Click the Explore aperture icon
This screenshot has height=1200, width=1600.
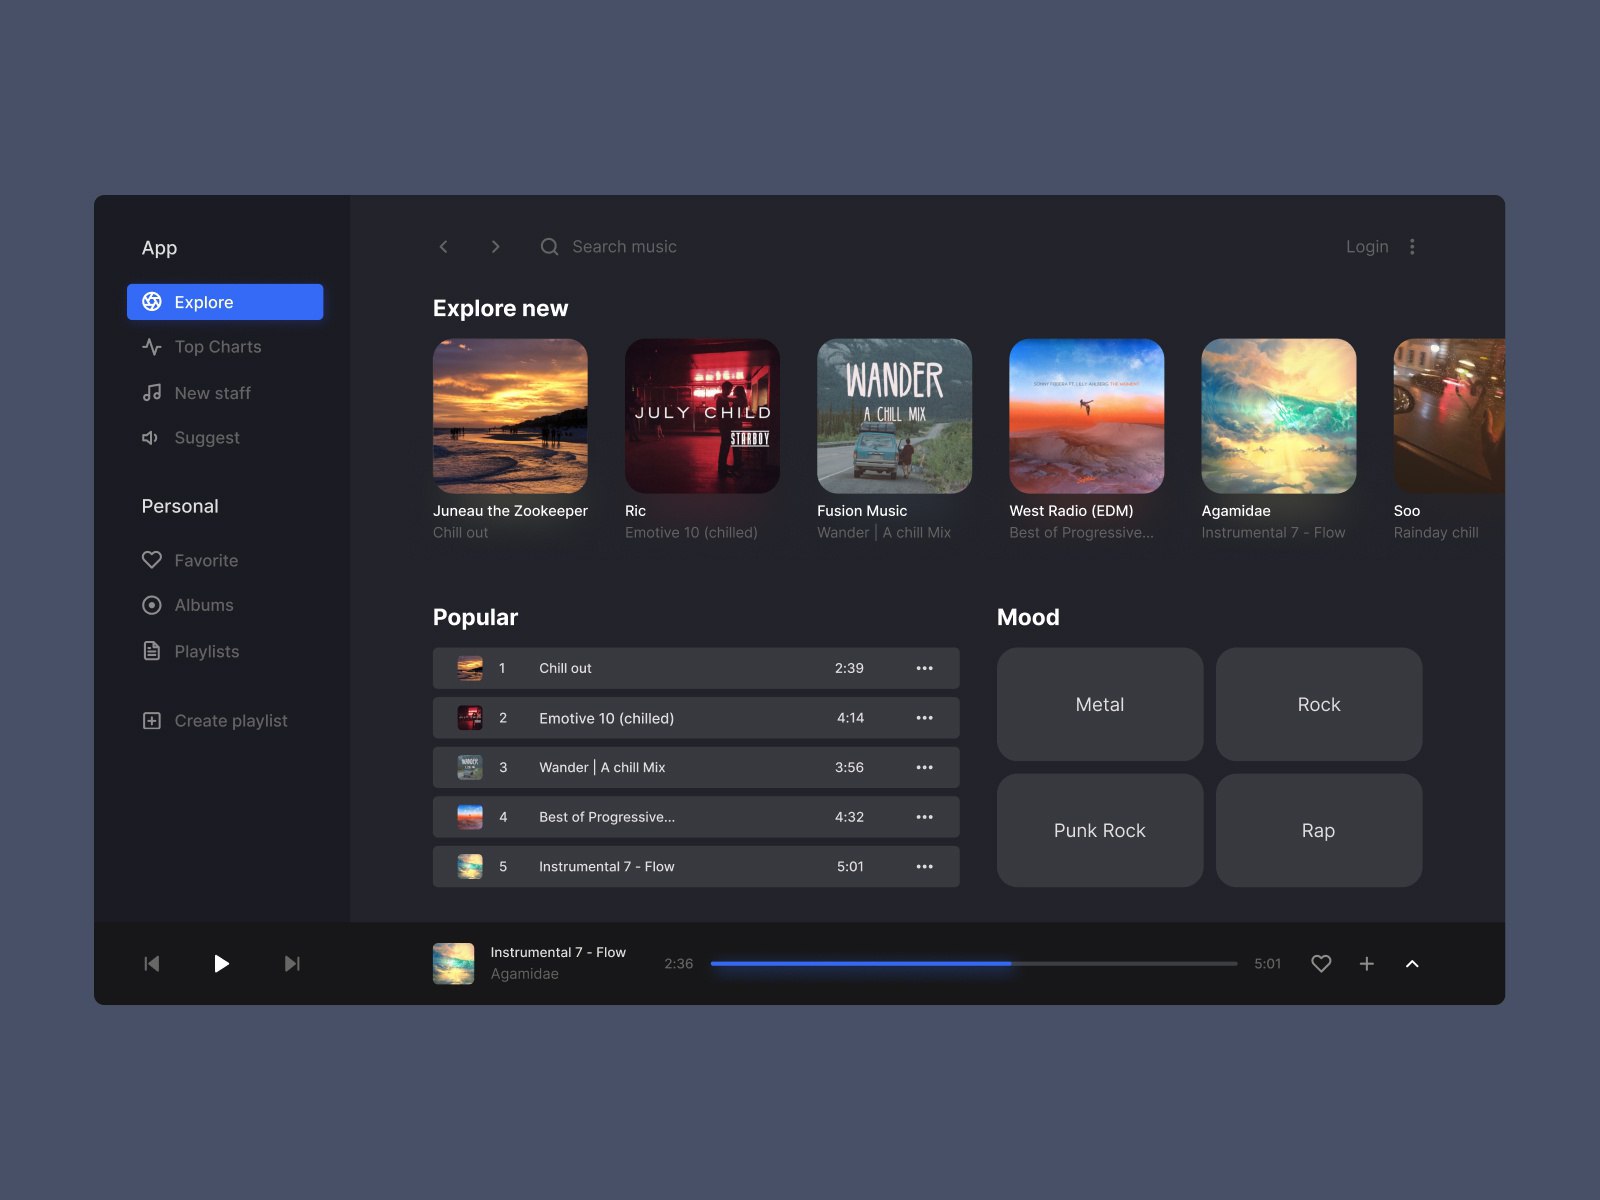pyautogui.click(x=152, y=302)
